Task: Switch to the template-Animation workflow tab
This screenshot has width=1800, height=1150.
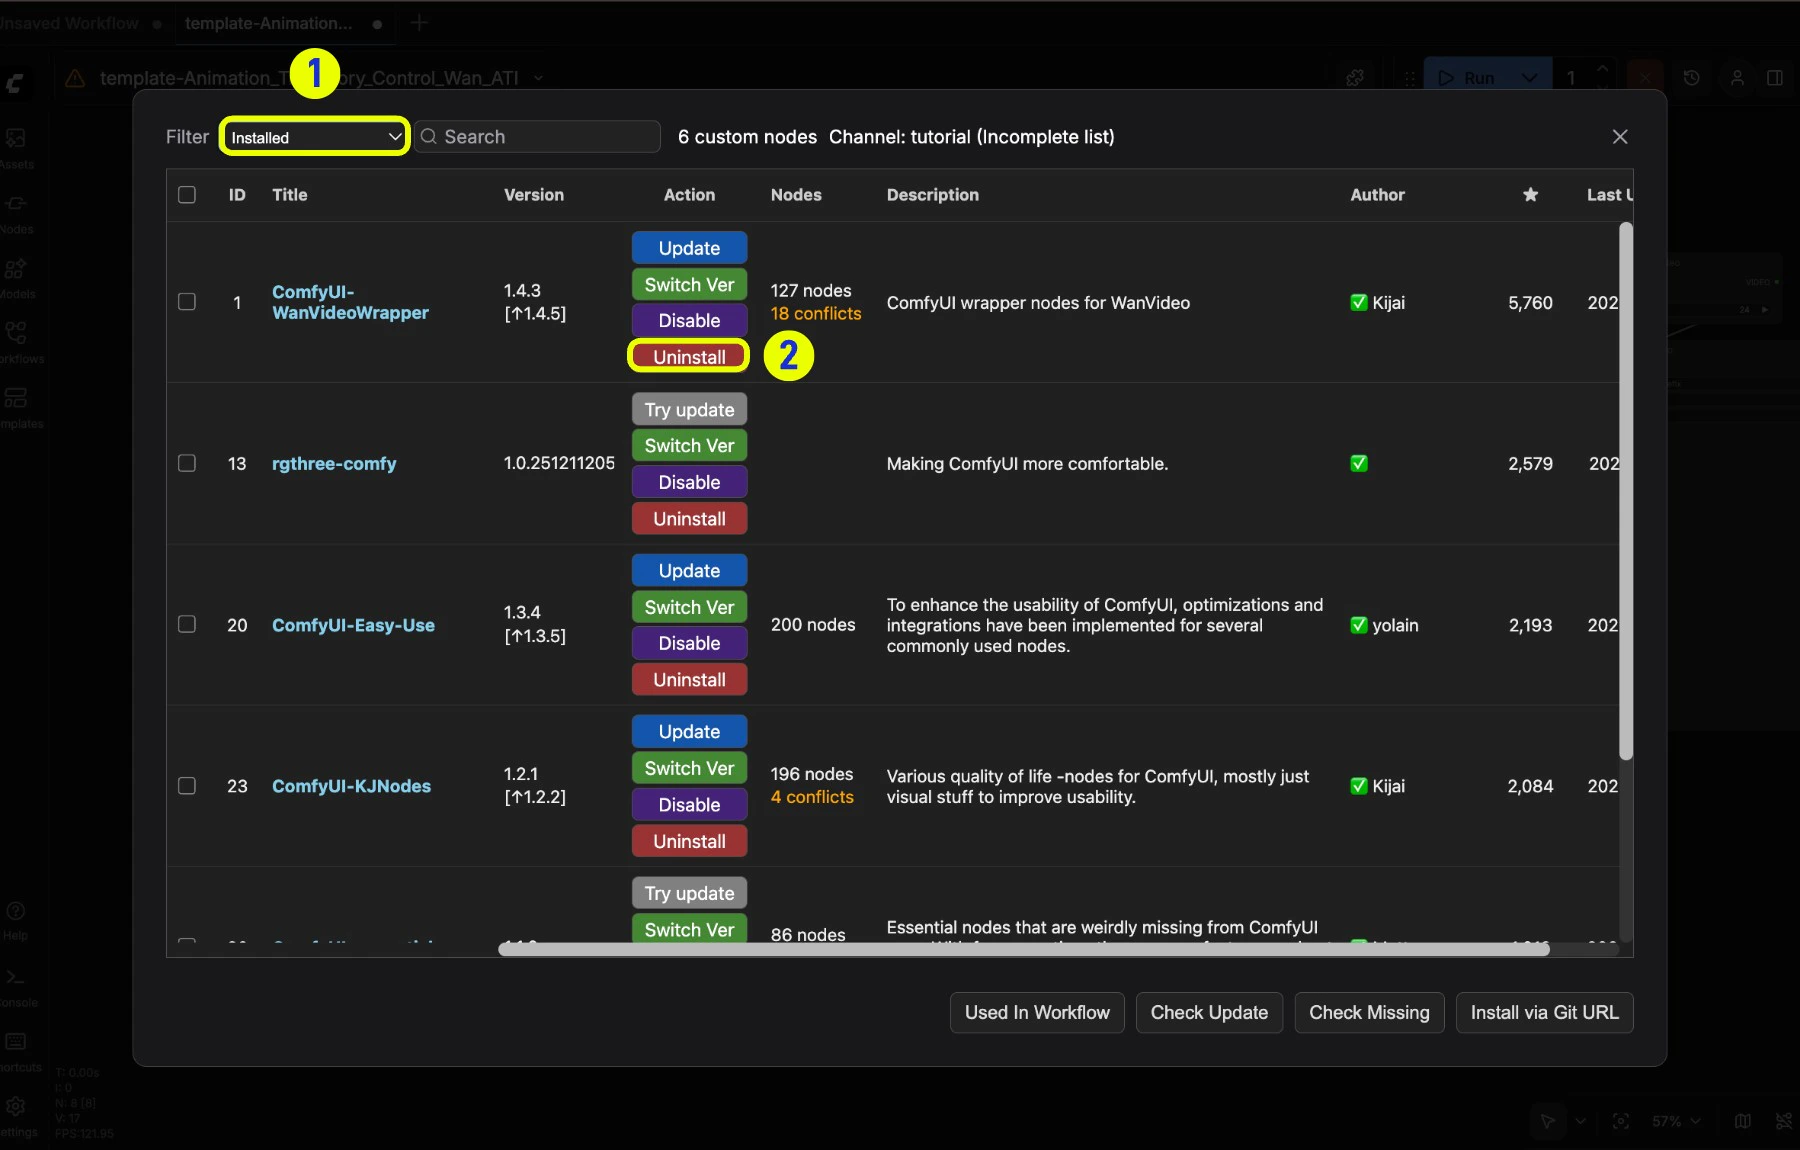Action: [268, 23]
